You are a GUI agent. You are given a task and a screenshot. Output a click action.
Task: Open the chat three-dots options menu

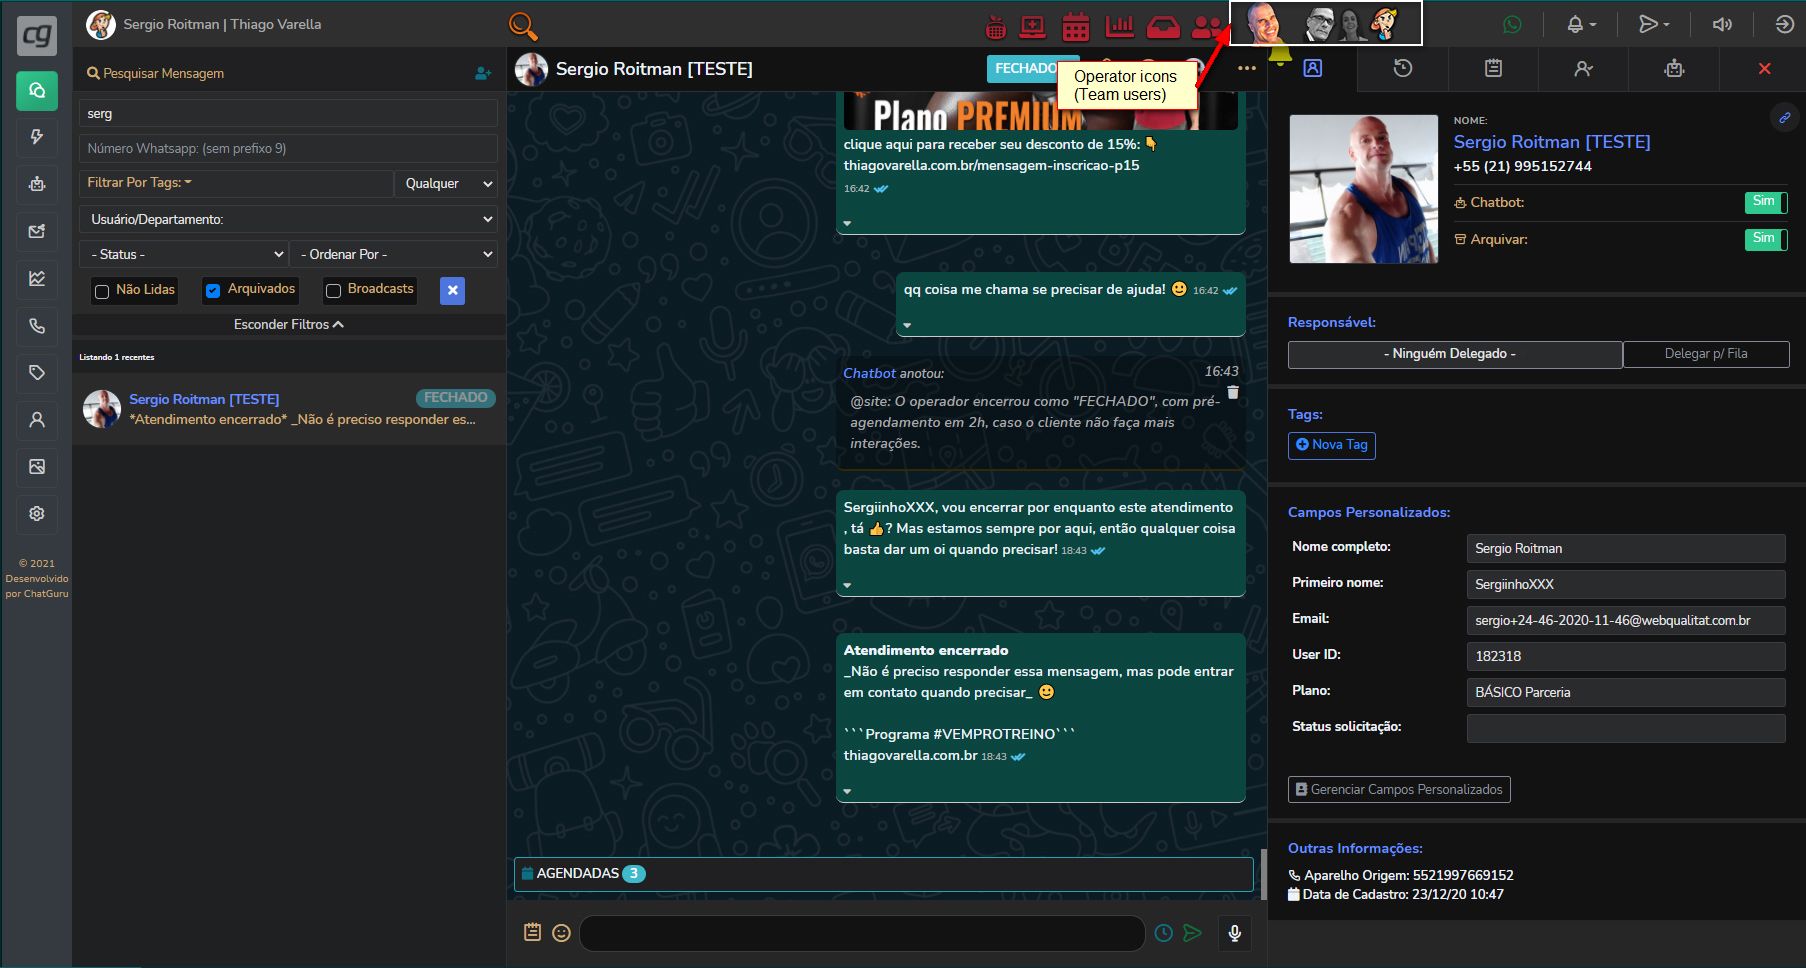coord(1246,69)
